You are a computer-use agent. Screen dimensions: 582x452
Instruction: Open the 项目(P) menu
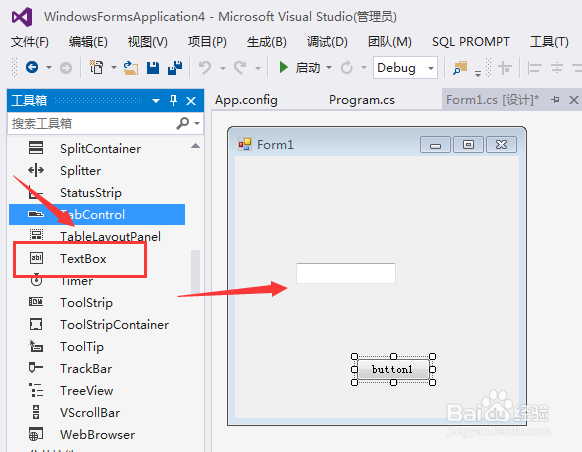(x=207, y=42)
